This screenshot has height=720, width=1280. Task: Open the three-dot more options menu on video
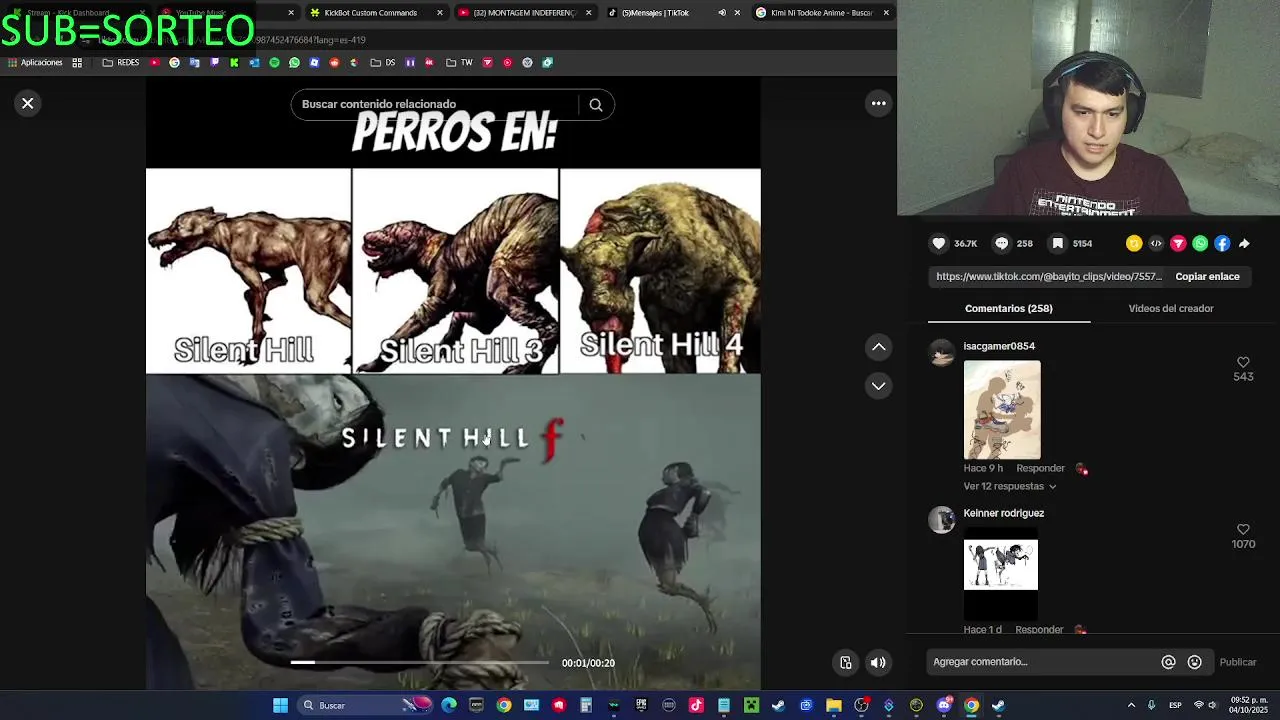click(879, 103)
